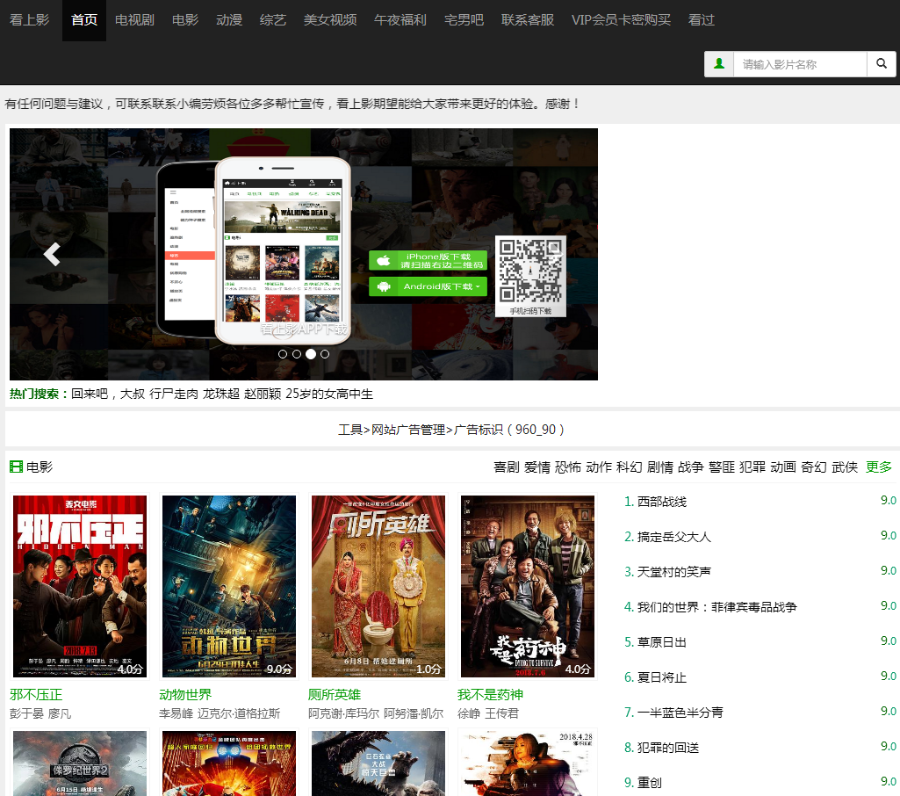The width and height of the screenshot is (900, 796).
Task: Open the 电影 navigation menu item
Action: 185,20
